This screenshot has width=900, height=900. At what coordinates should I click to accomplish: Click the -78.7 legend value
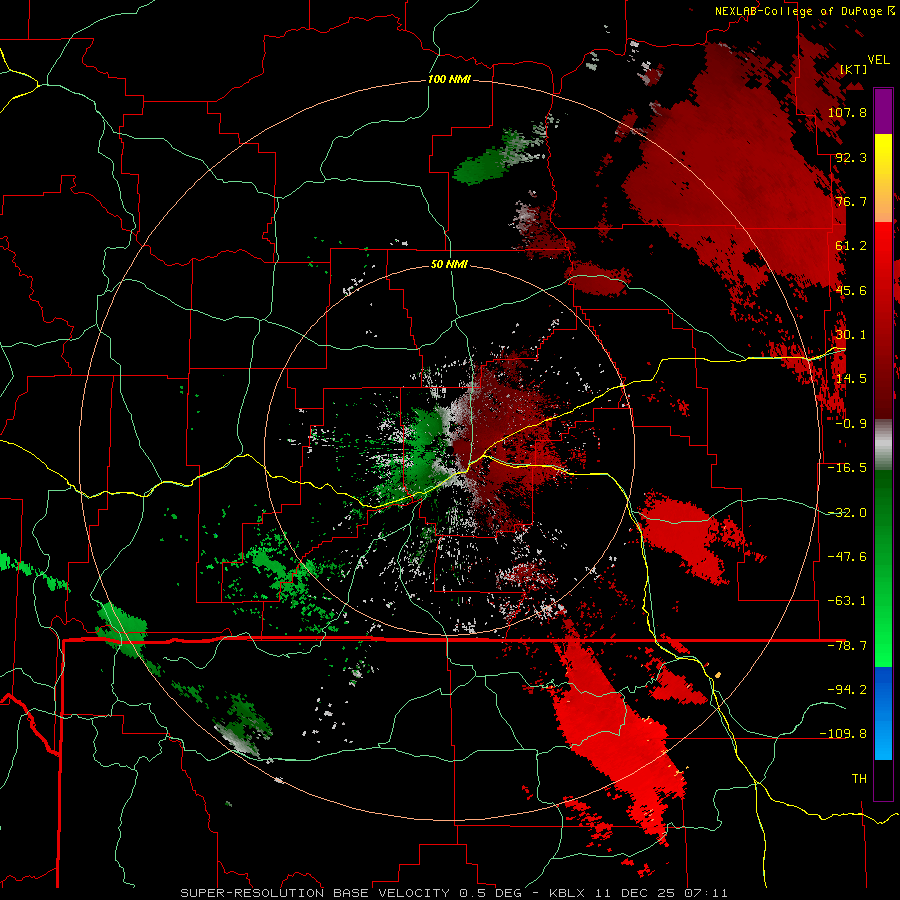point(847,646)
